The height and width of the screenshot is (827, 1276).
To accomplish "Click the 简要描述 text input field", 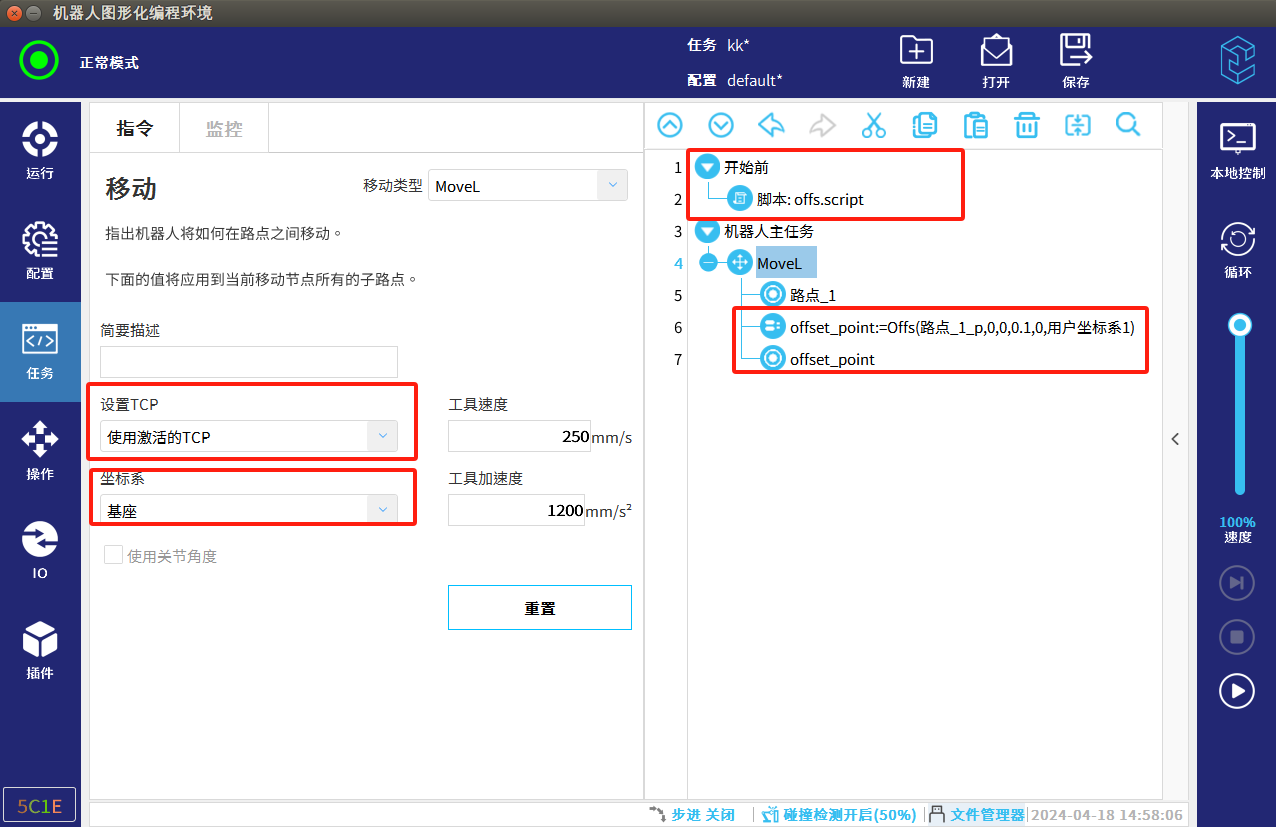I will click(249, 362).
